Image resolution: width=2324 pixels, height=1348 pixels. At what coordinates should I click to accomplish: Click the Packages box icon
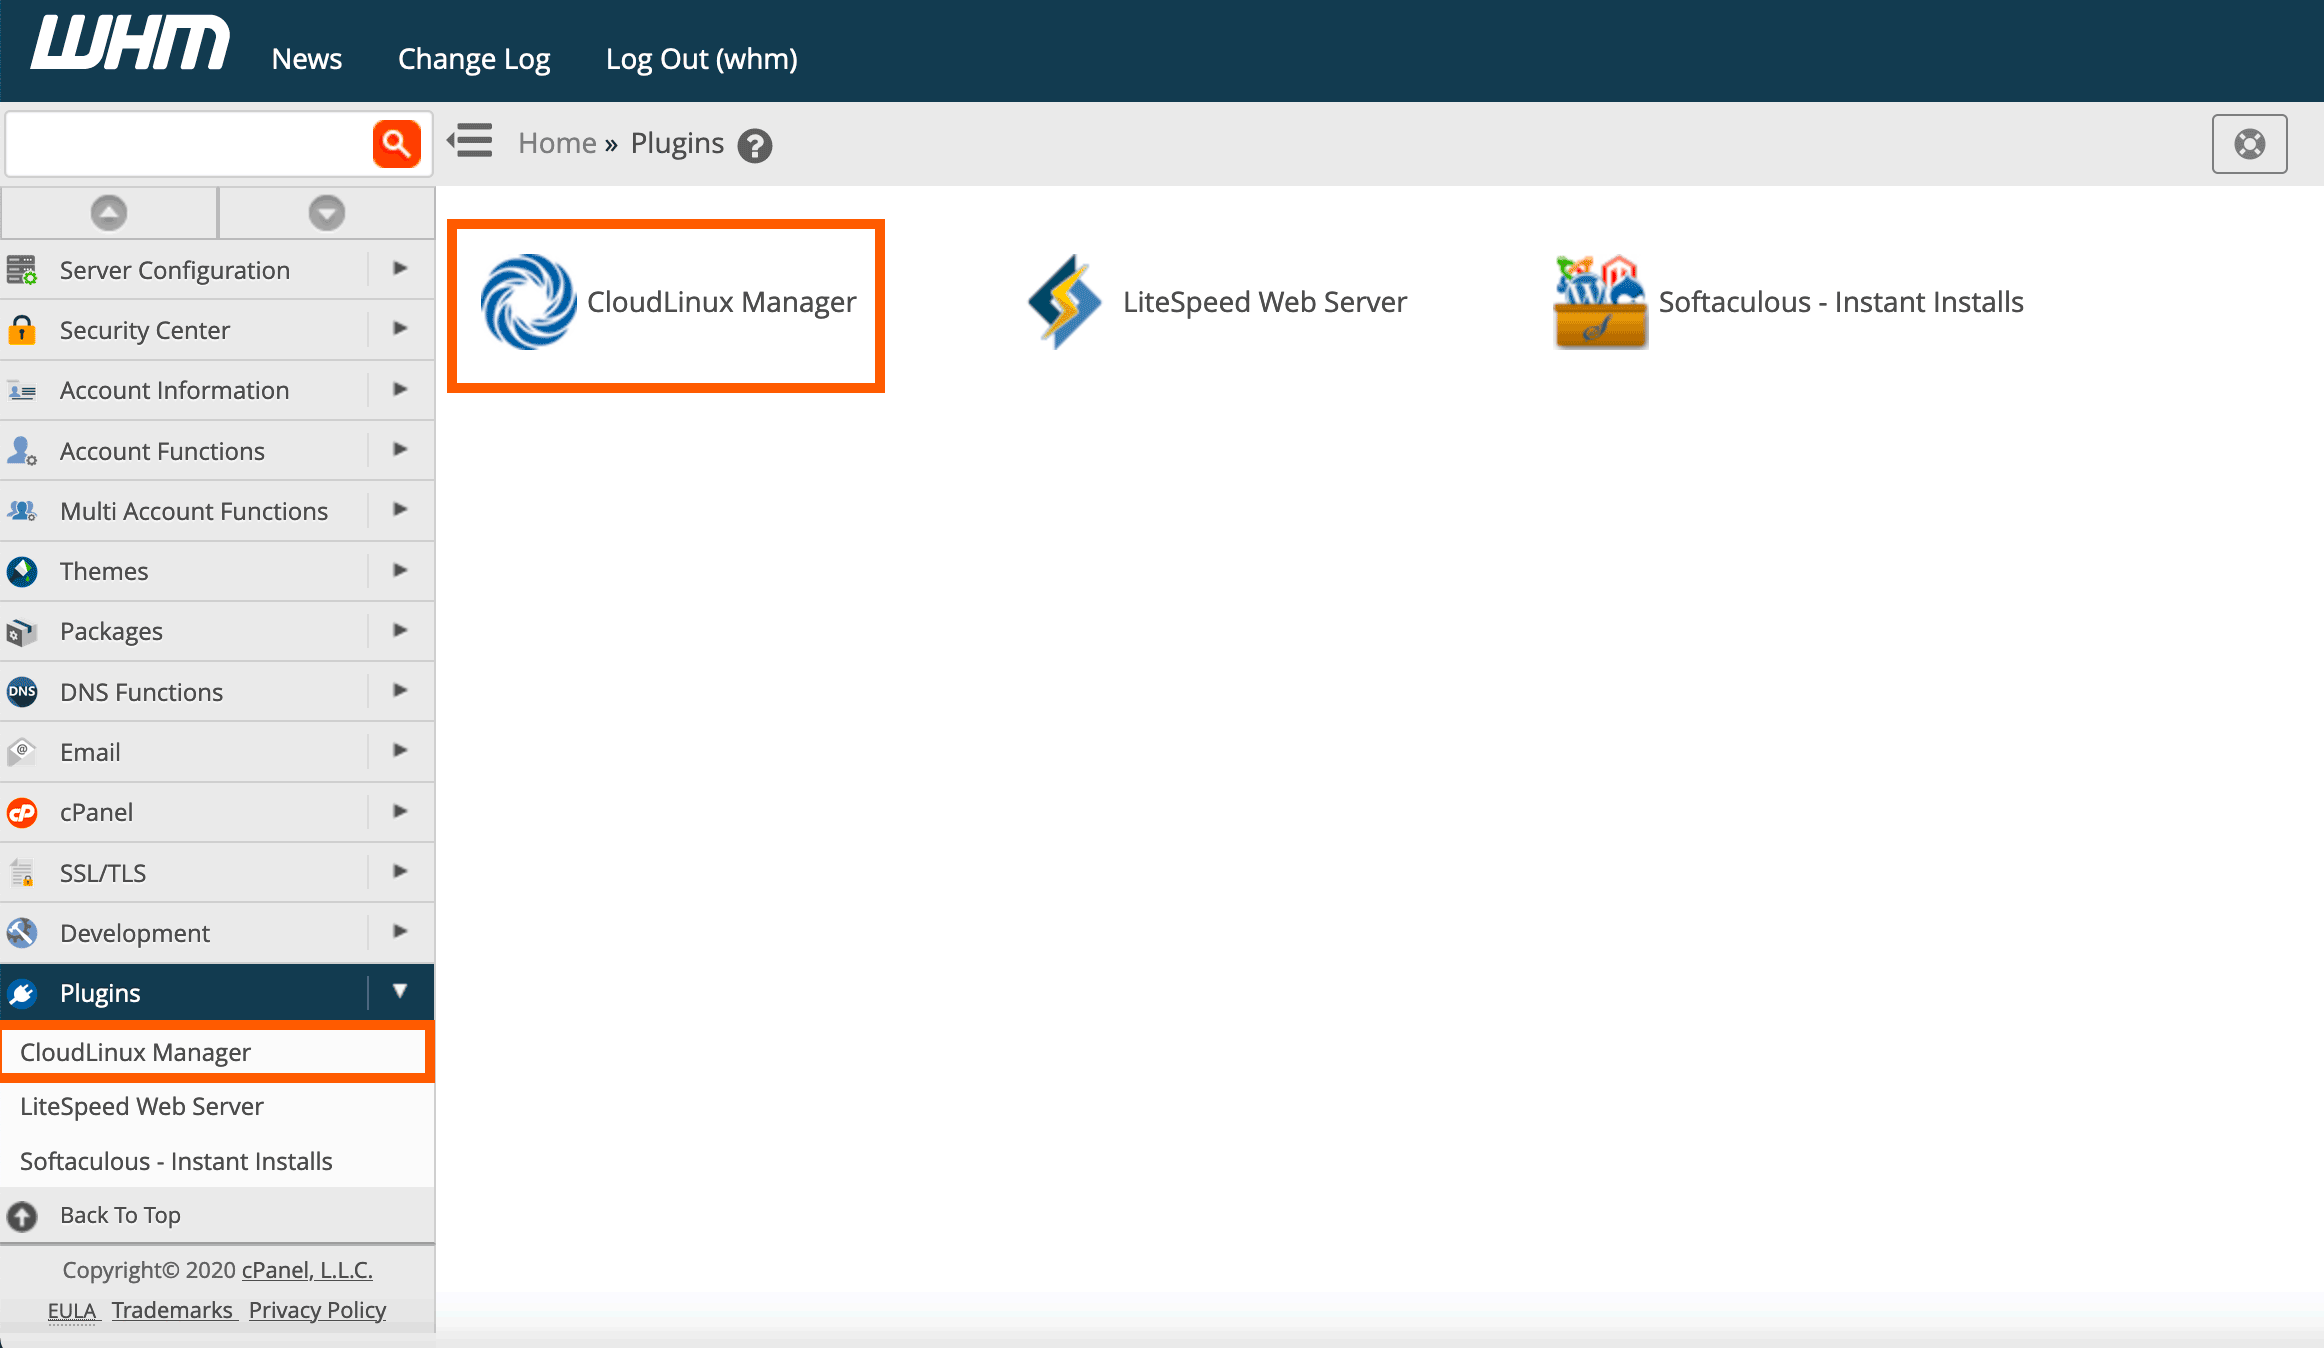click(22, 632)
